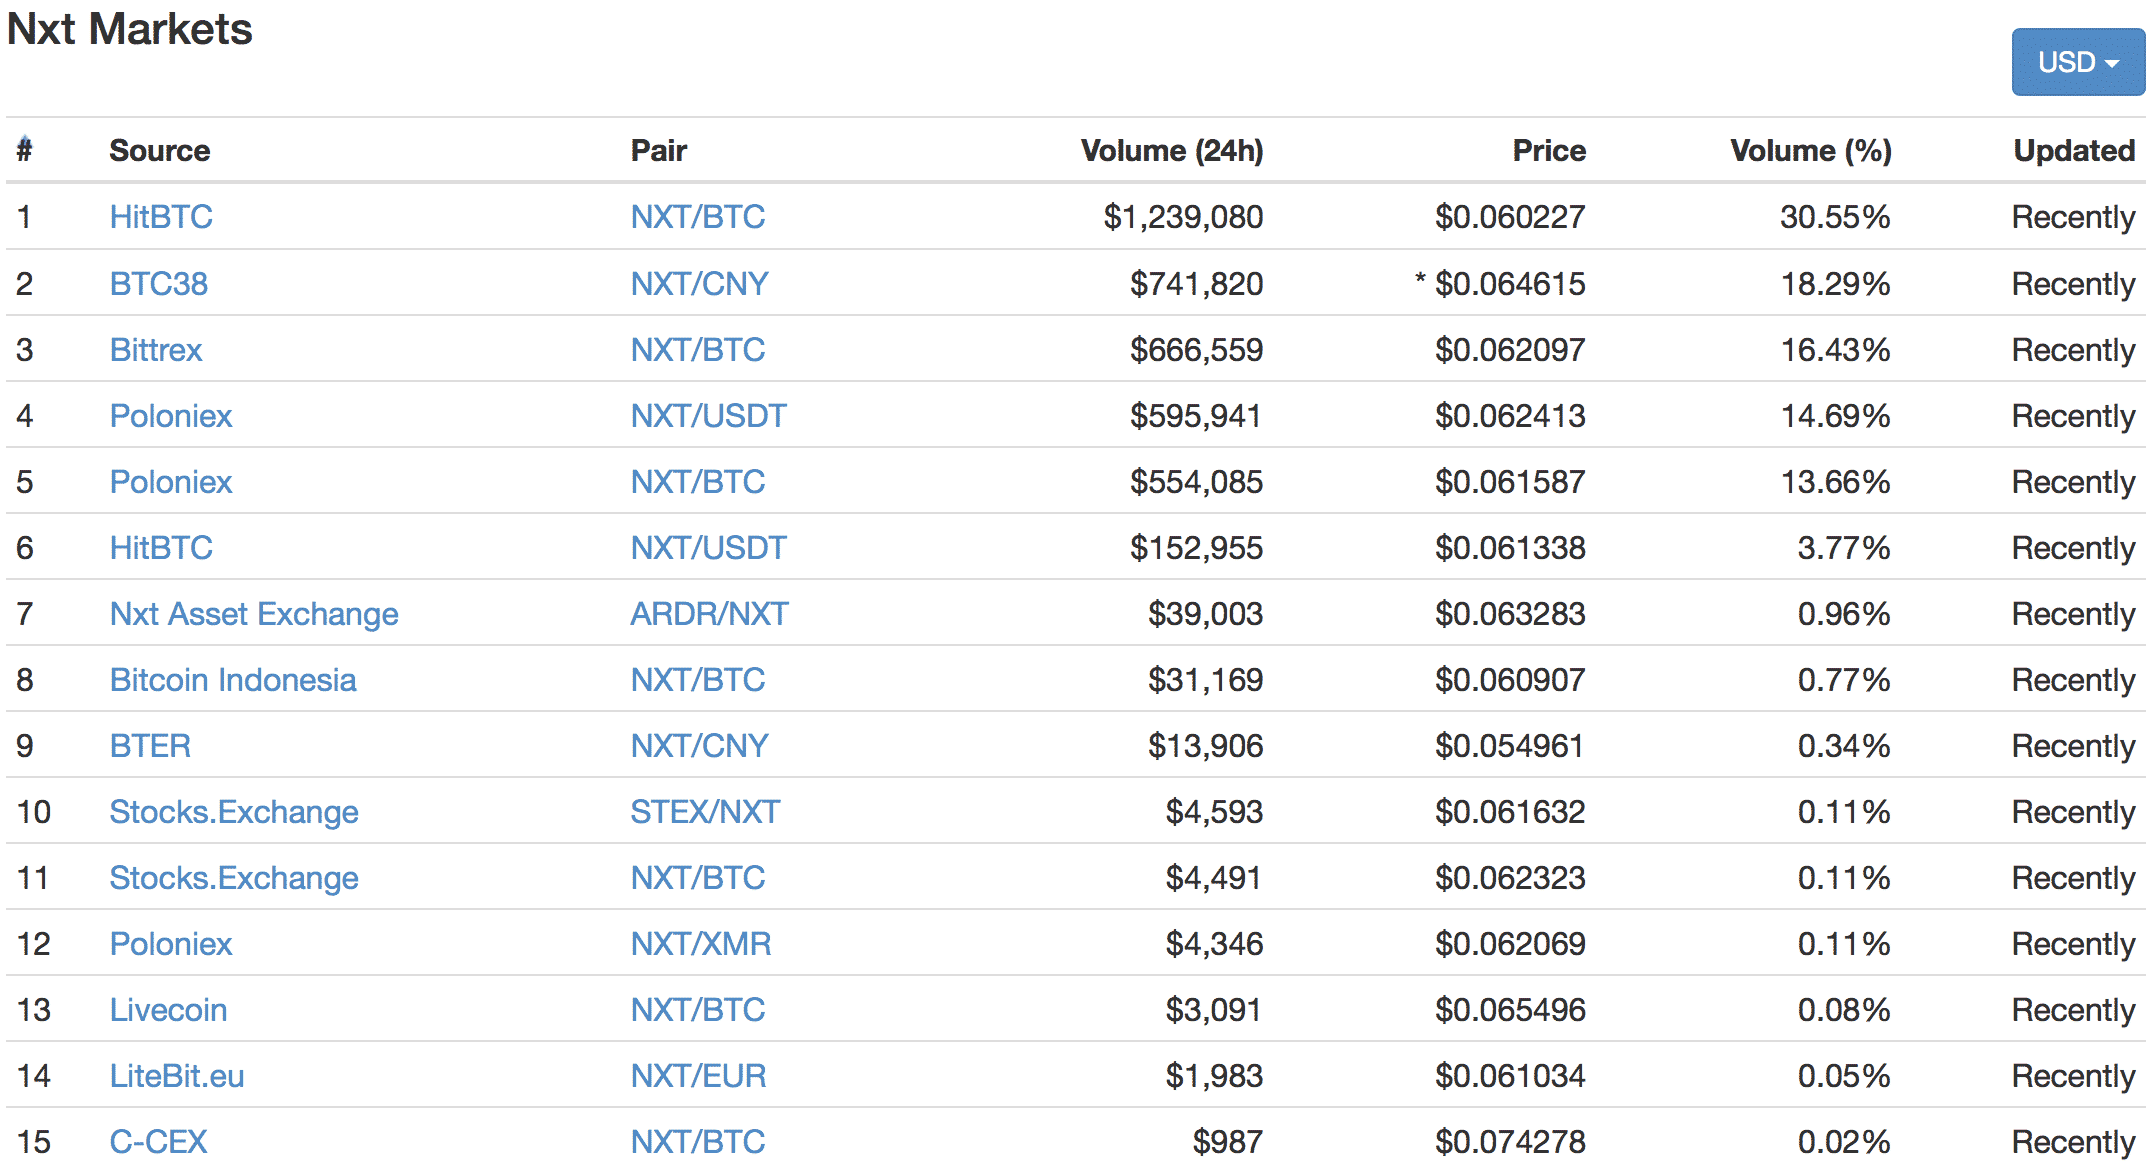Select volume percent 14.69%

(x=1835, y=416)
